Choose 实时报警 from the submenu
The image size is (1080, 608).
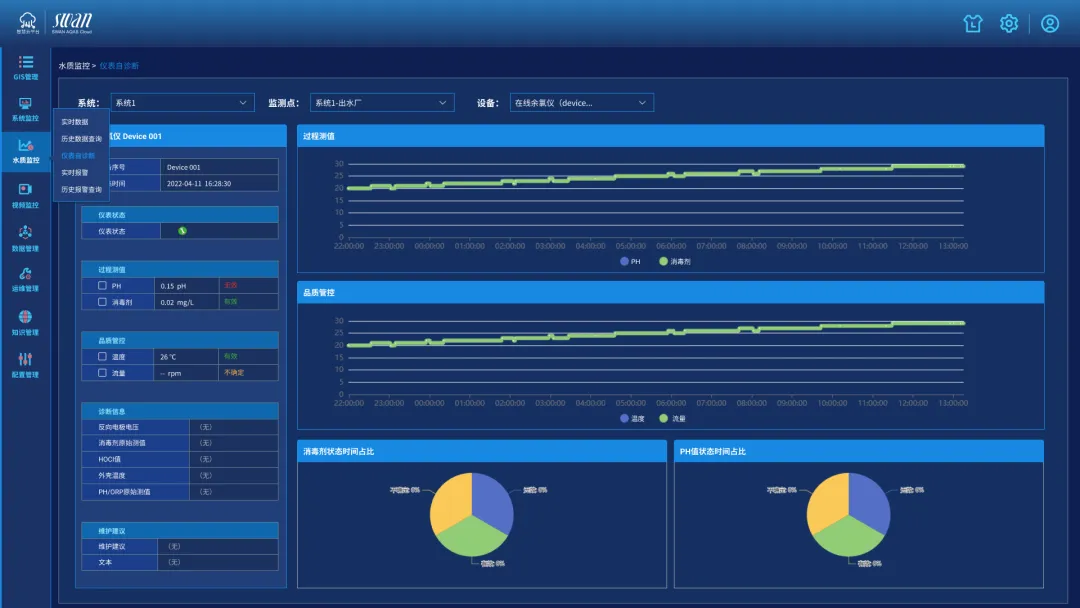point(74,173)
